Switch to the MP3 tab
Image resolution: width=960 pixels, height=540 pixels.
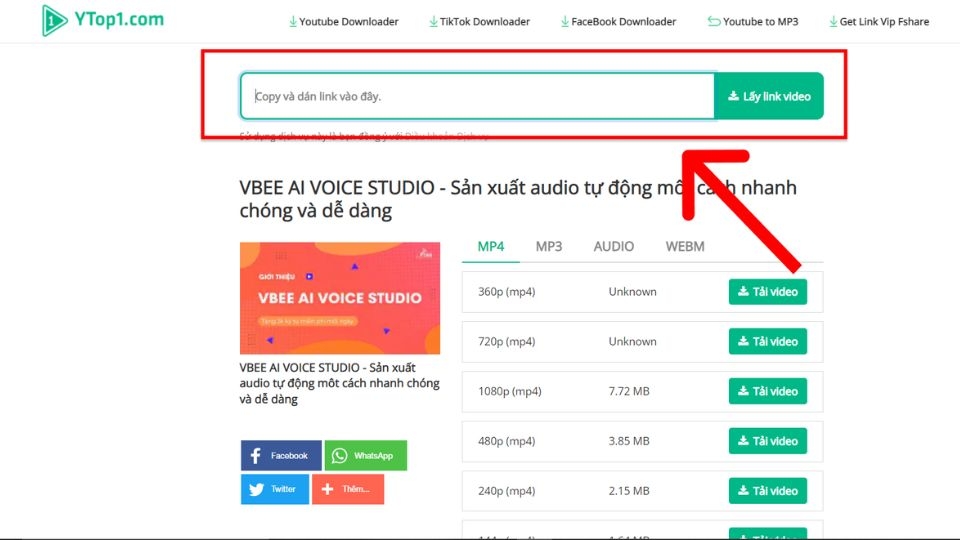point(549,246)
